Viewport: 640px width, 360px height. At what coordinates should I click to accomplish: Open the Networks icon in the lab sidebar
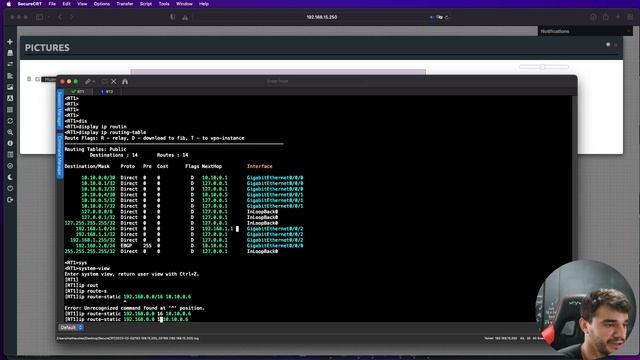10,64
